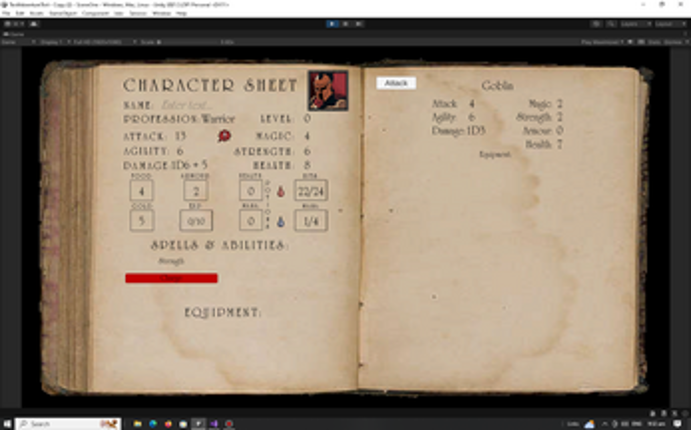Click the Goblin enemy title
The height and width of the screenshot is (430, 691).
point(497,85)
